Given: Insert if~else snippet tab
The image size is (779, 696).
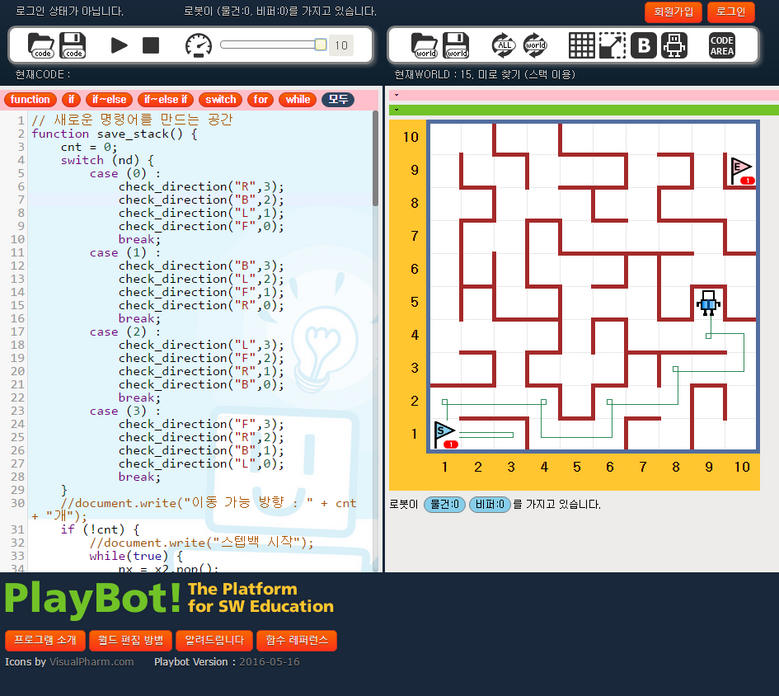Looking at the screenshot, I should point(109,99).
